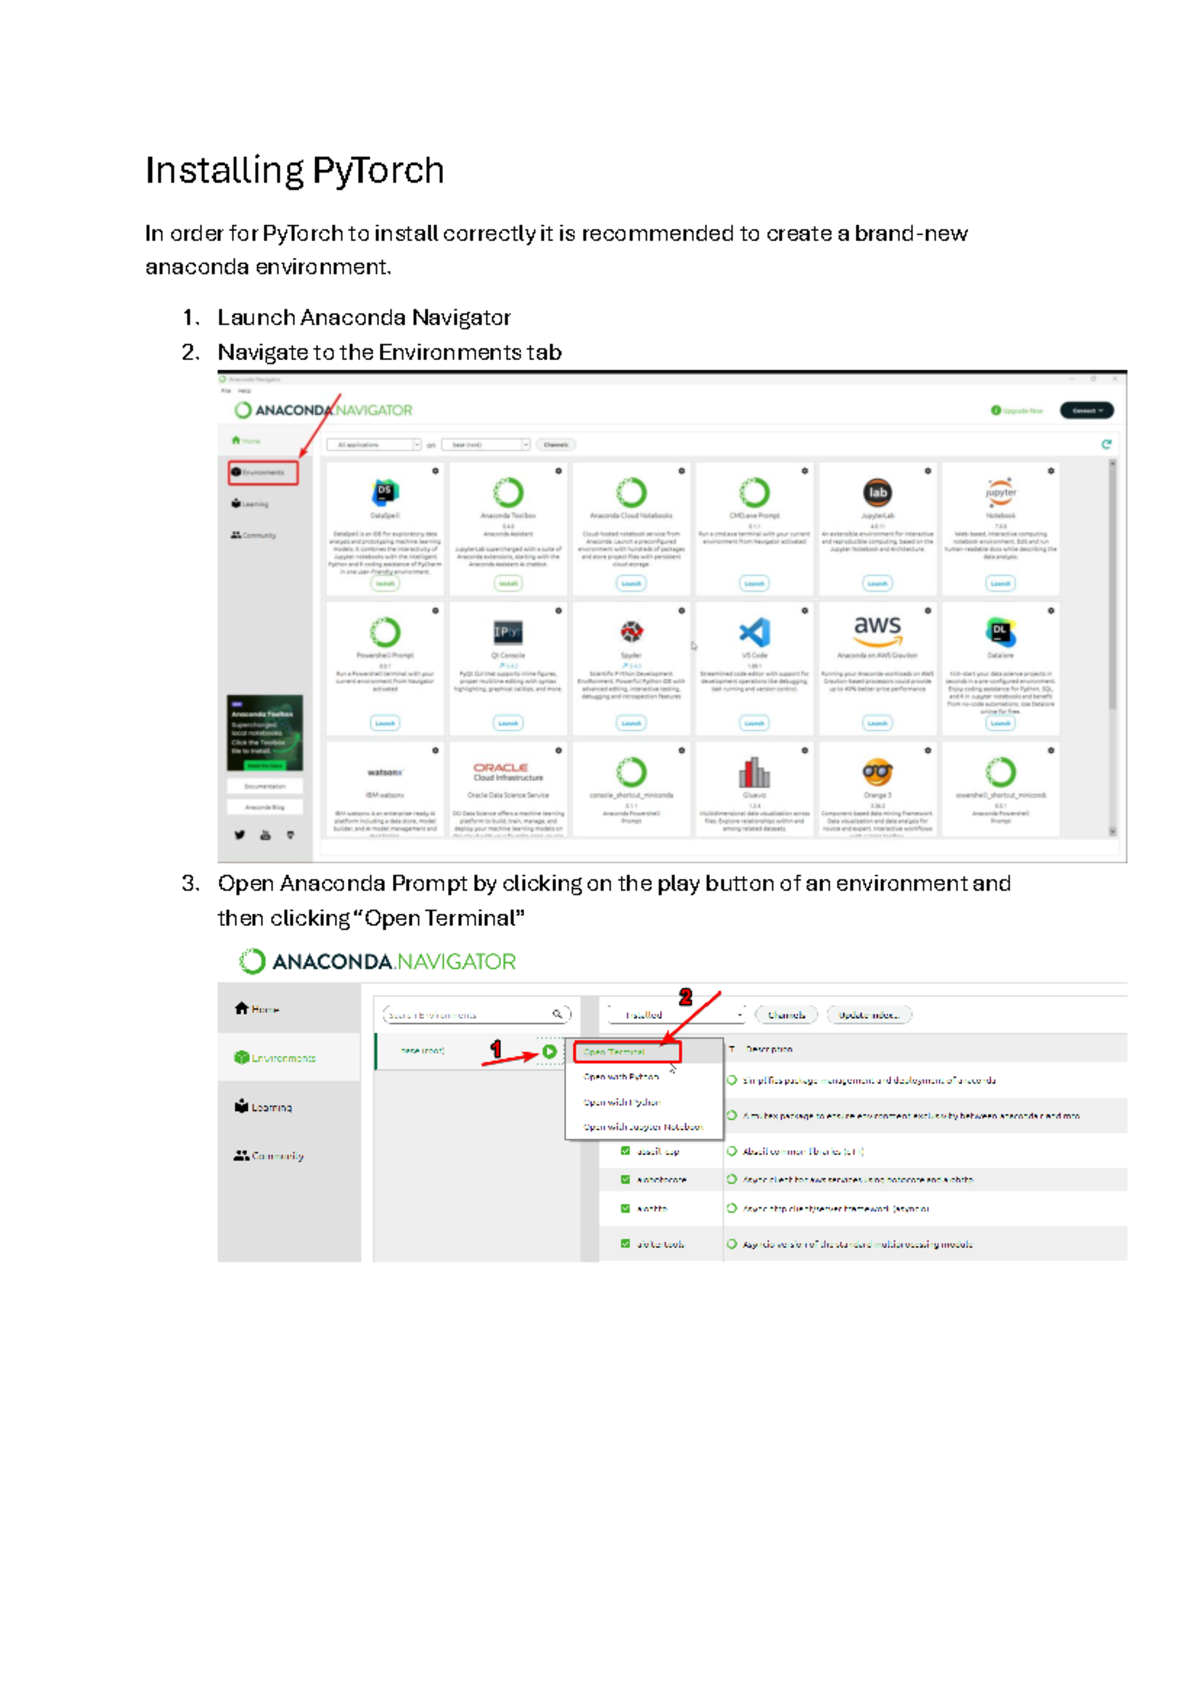
Task: Select Community in the upper Navigator sidebar
Action: tap(254, 535)
